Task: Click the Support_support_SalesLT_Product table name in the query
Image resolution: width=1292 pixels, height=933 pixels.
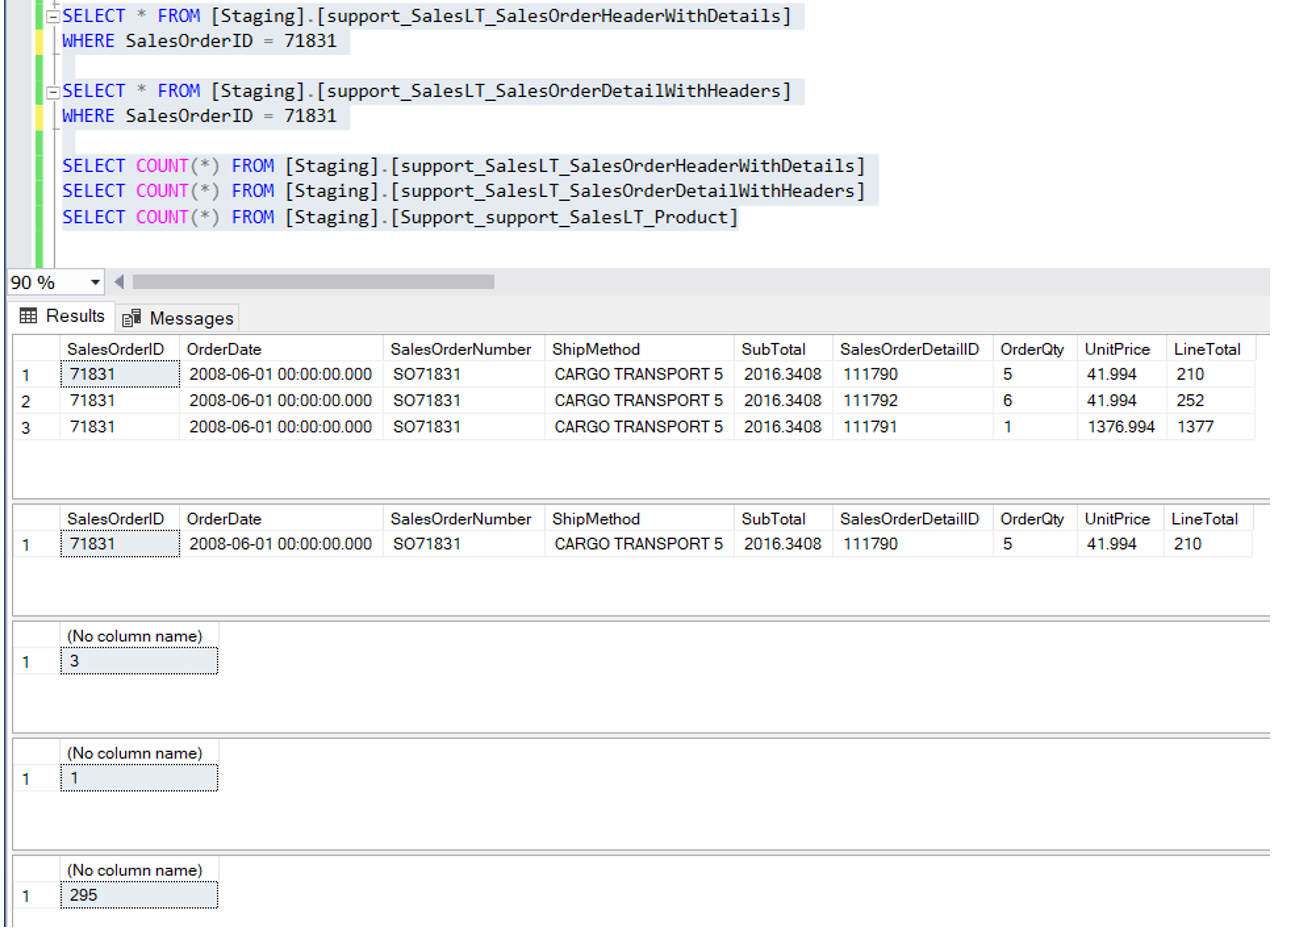Action: click(564, 217)
